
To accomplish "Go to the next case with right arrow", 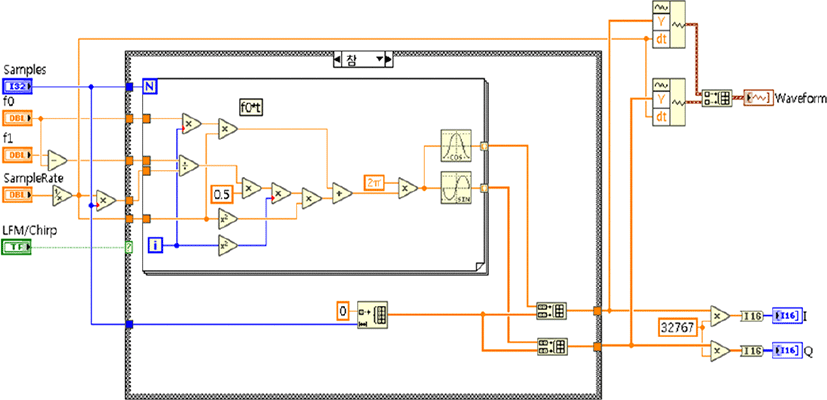I will coord(389,59).
